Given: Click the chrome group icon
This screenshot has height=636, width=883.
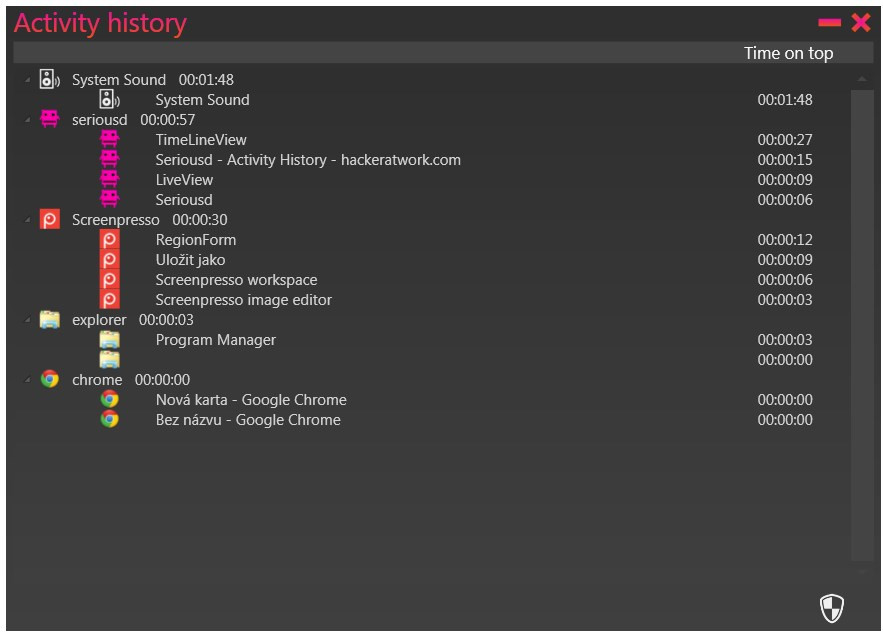Looking at the screenshot, I should click(x=50, y=379).
